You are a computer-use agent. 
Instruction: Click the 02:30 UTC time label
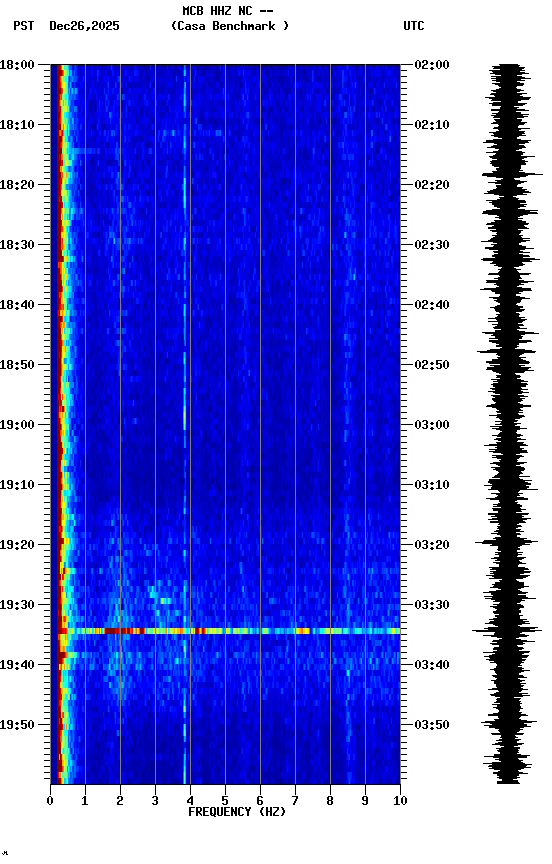pos(432,245)
